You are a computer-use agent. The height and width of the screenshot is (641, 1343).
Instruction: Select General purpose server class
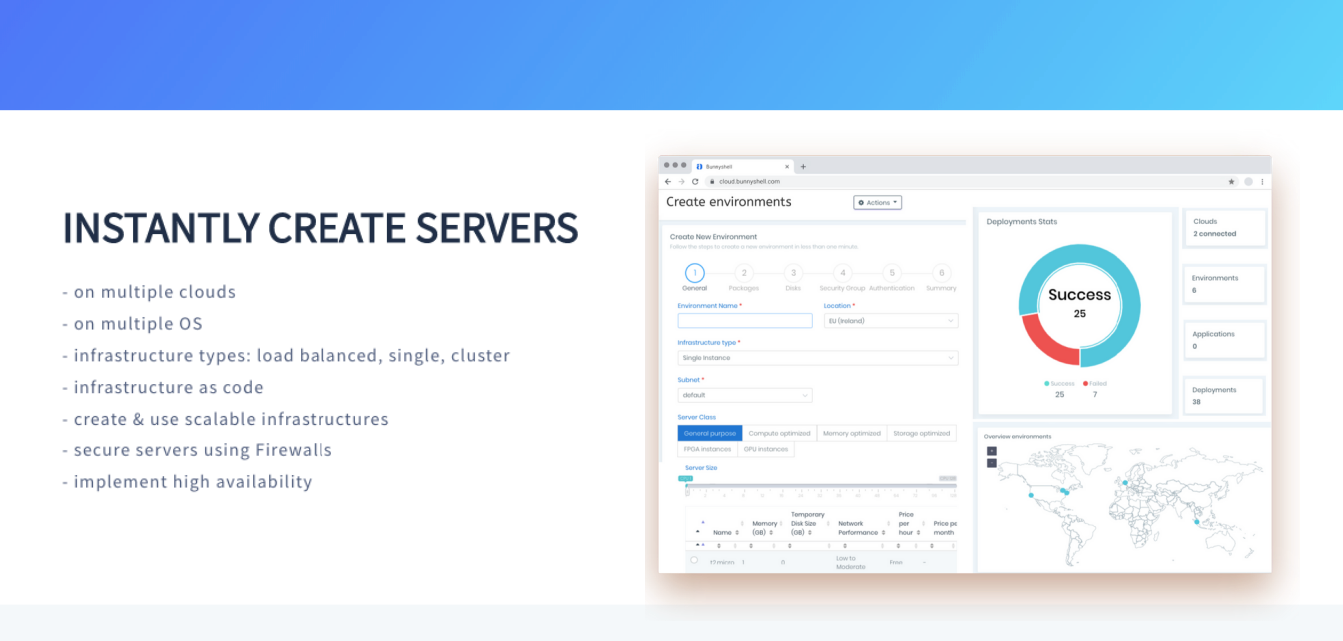(x=710, y=433)
